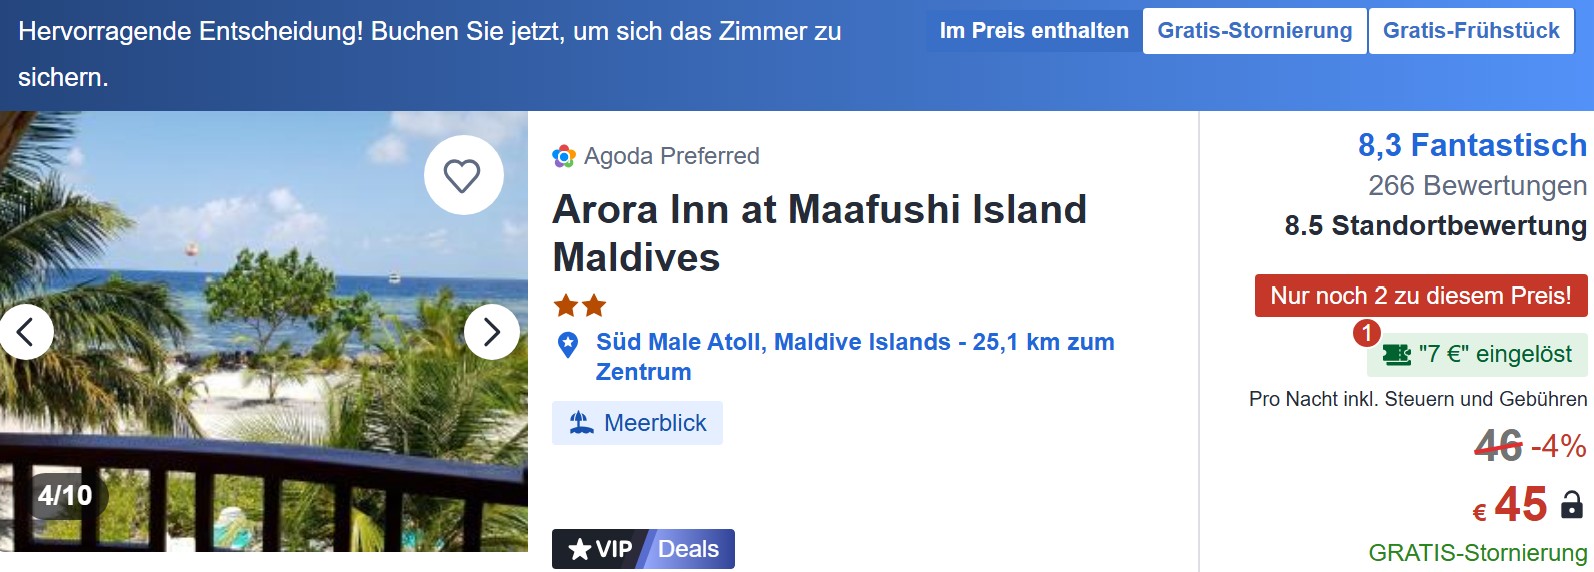This screenshot has height=572, width=1594.
Task: Open the 266 Bewertungen reviews
Action: pyautogui.click(x=1477, y=186)
